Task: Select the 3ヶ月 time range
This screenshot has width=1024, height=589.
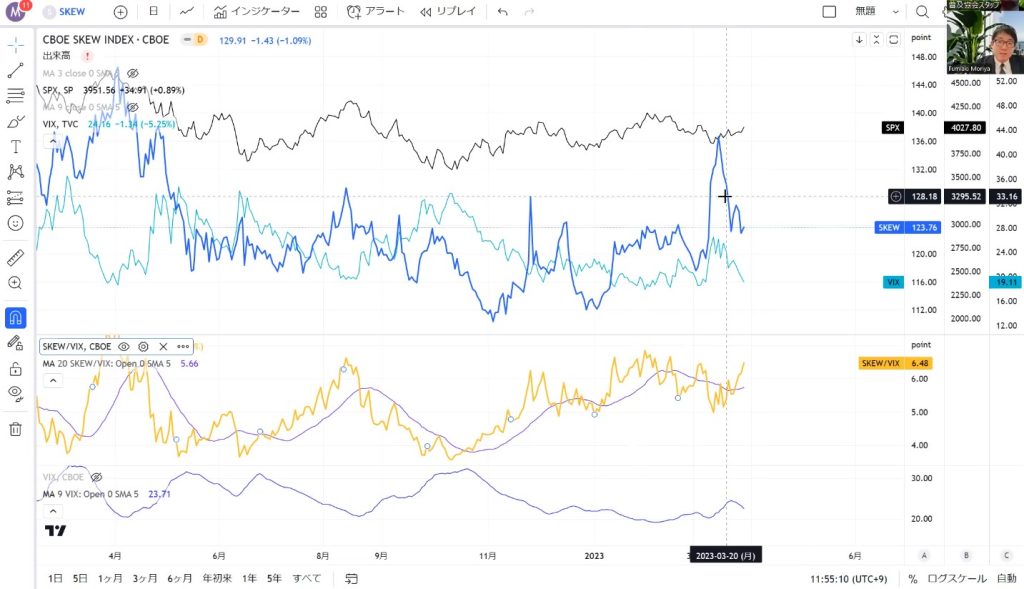Action: click(145, 579)
